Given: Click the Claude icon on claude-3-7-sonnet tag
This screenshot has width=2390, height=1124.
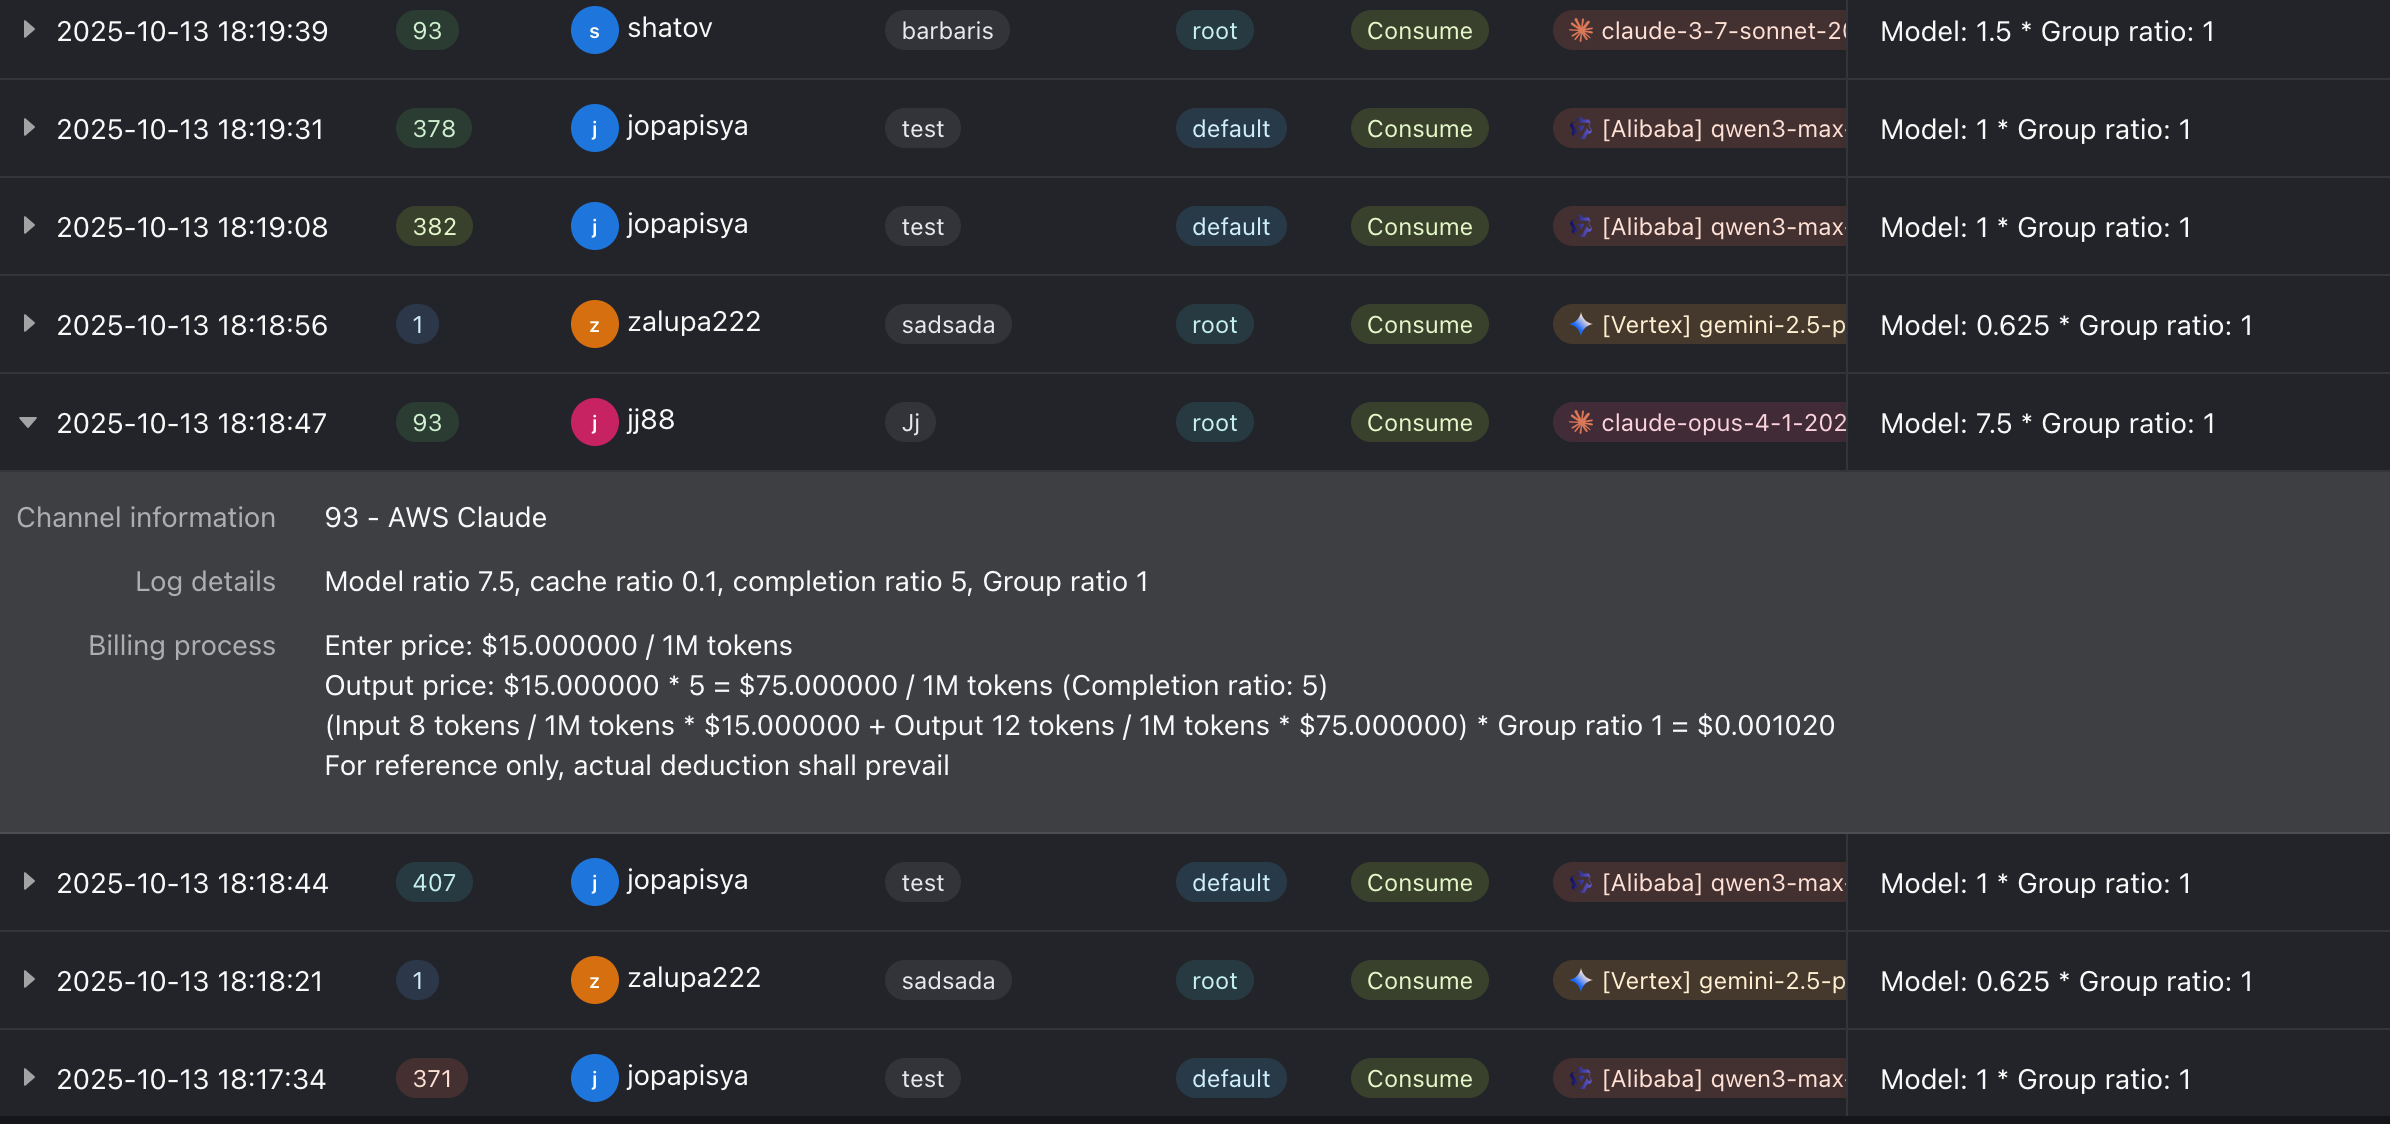Looking at the screenshot, I should coord(1580,31).
